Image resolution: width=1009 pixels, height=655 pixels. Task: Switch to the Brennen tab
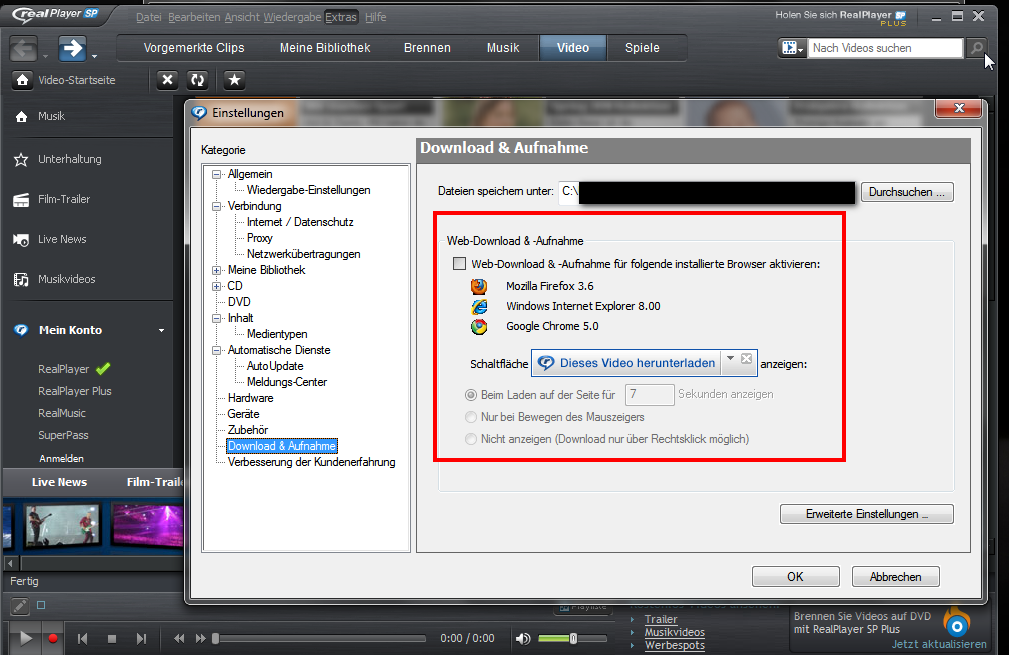click(x=427, y=48)
